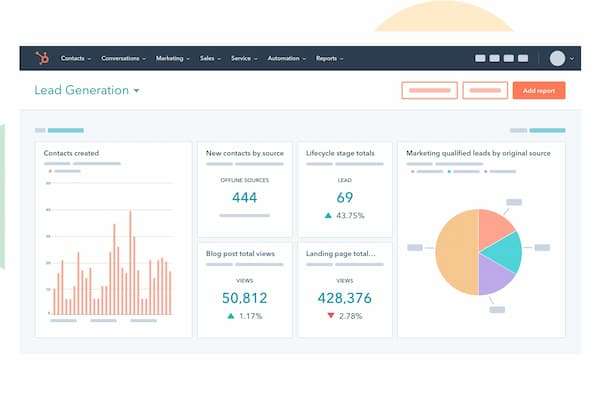Click the 444 offline sources number
Image resolution: width=600 pixels, height=400 pixels.
tap(245, 197)
